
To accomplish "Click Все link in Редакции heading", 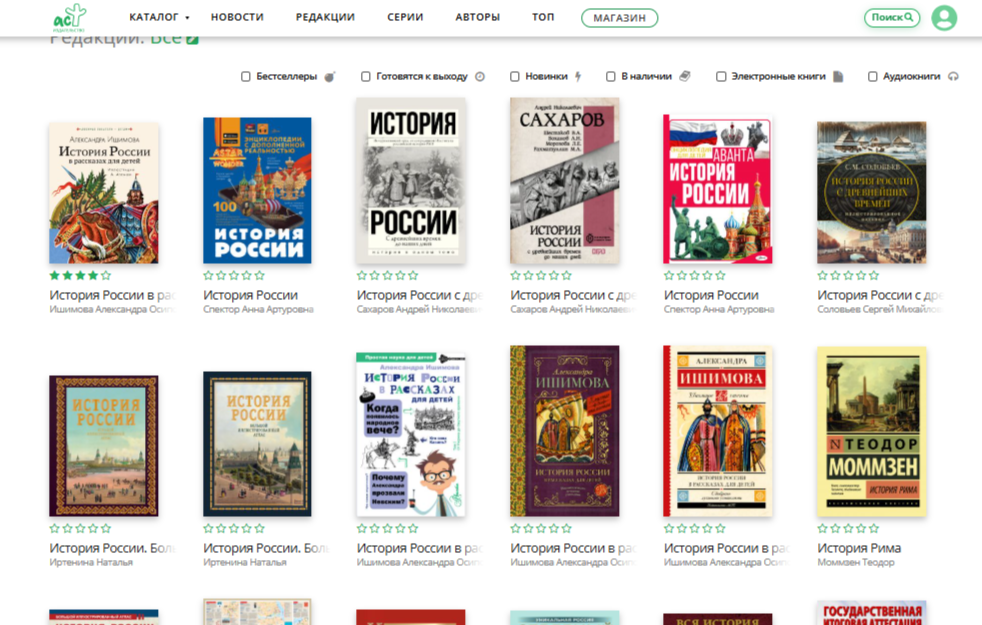I will point(166,39).
